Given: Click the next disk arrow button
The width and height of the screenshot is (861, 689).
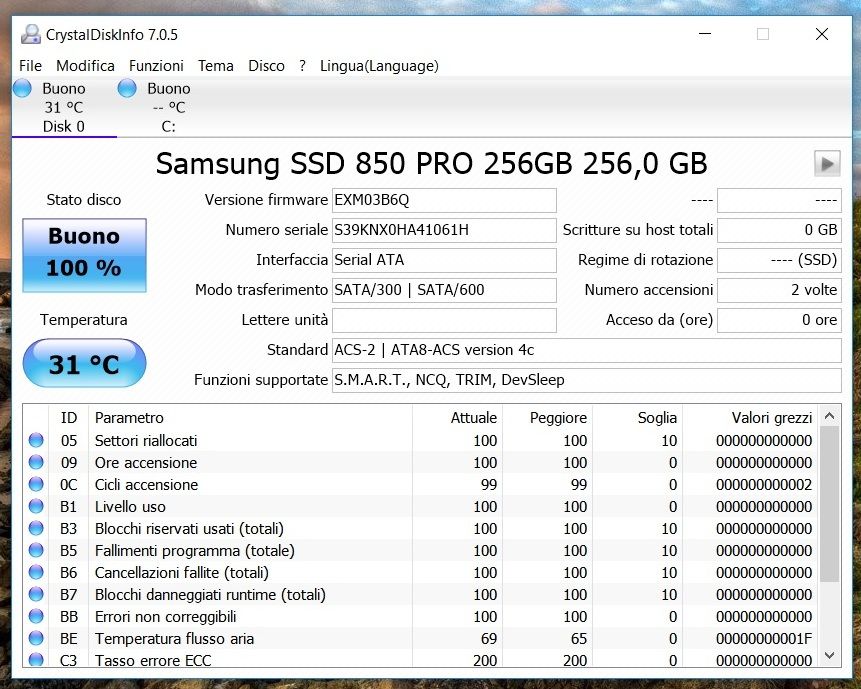Looking at the screenshot, I should point(827,164).
